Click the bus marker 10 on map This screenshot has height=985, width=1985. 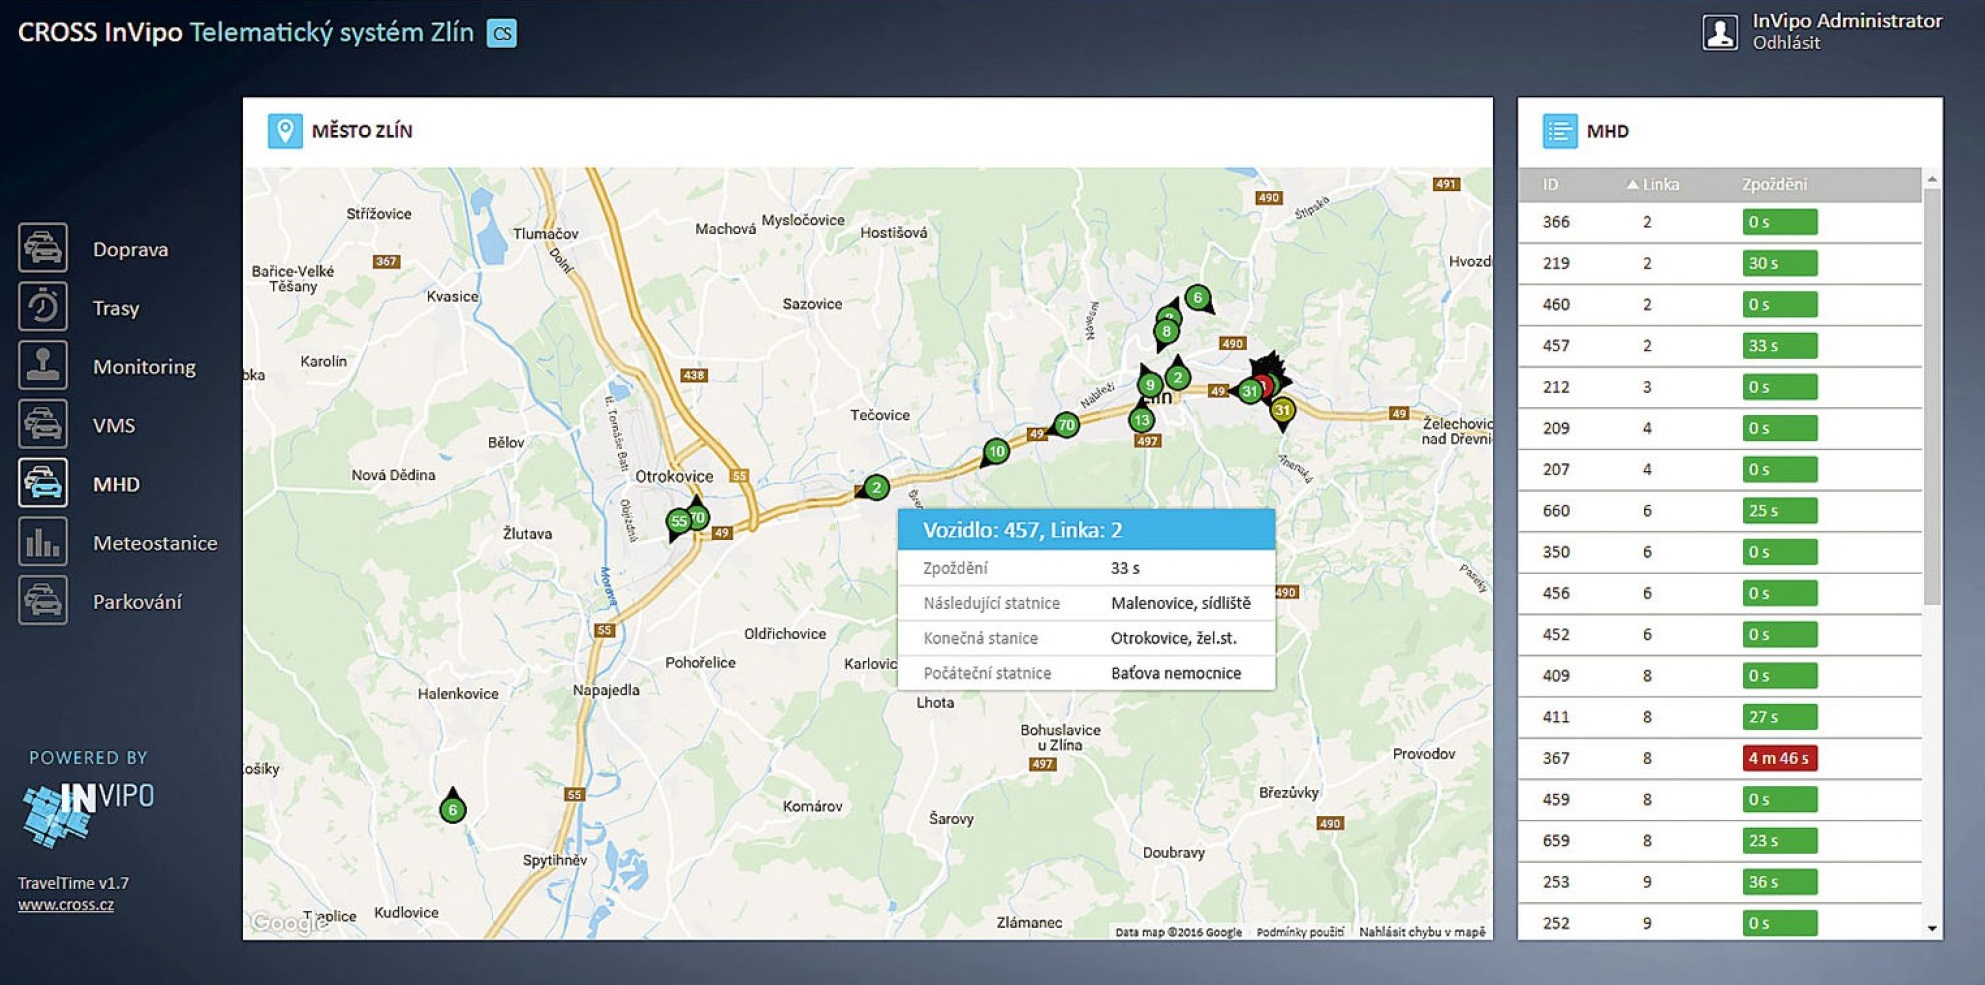996,452
